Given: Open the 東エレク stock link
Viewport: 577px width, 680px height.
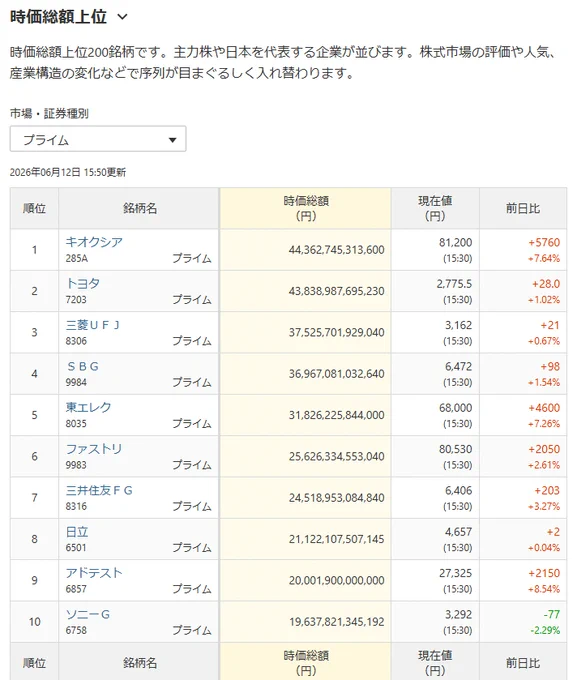Looking at the screenshot, I should pyautogui.click(x=89, y=407).
